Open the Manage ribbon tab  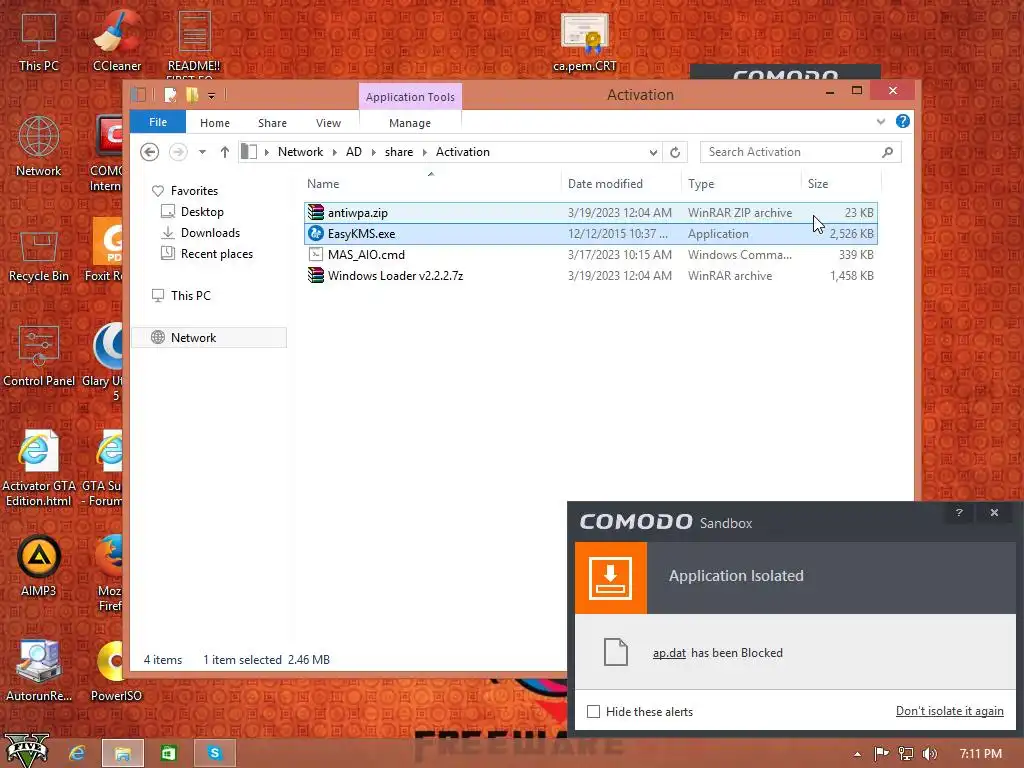pyautogui.click(x=410, y=123)
